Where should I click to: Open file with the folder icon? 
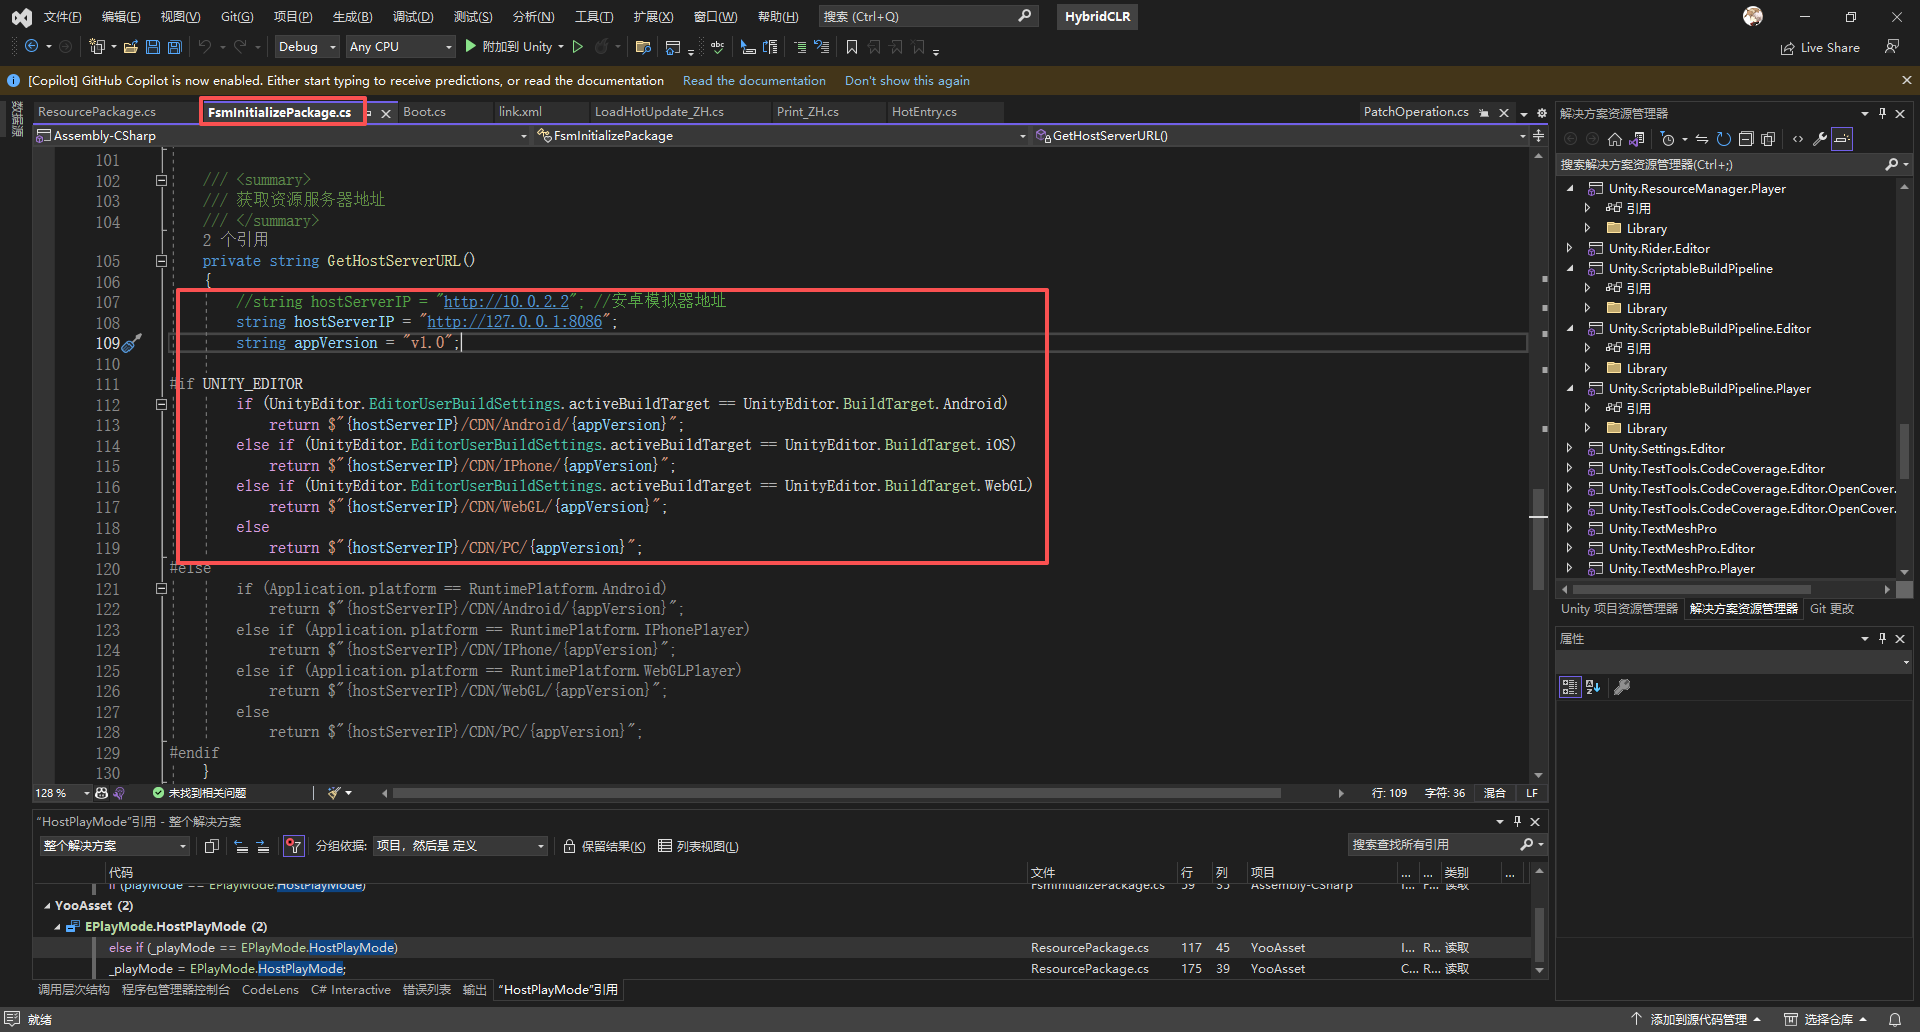(x=131, y=47)
